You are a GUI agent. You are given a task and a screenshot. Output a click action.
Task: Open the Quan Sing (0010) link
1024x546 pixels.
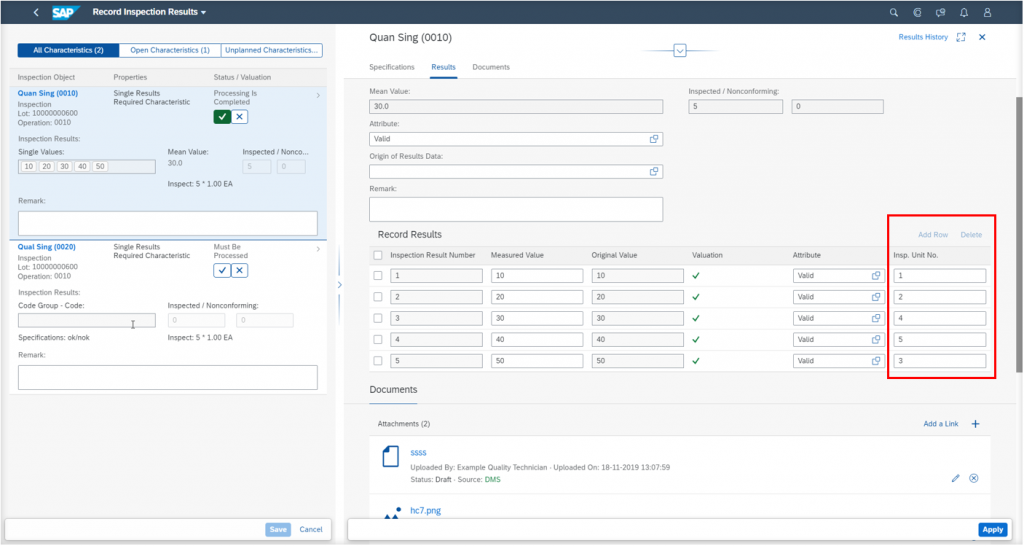pyautogui.click(x=48, y=93)
